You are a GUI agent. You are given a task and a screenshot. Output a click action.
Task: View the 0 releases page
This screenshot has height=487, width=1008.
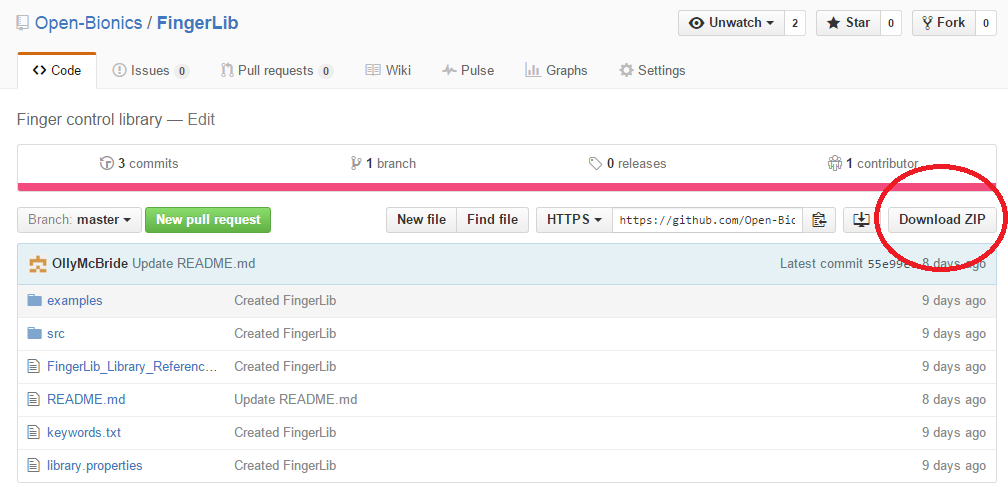tap(627, 164)
